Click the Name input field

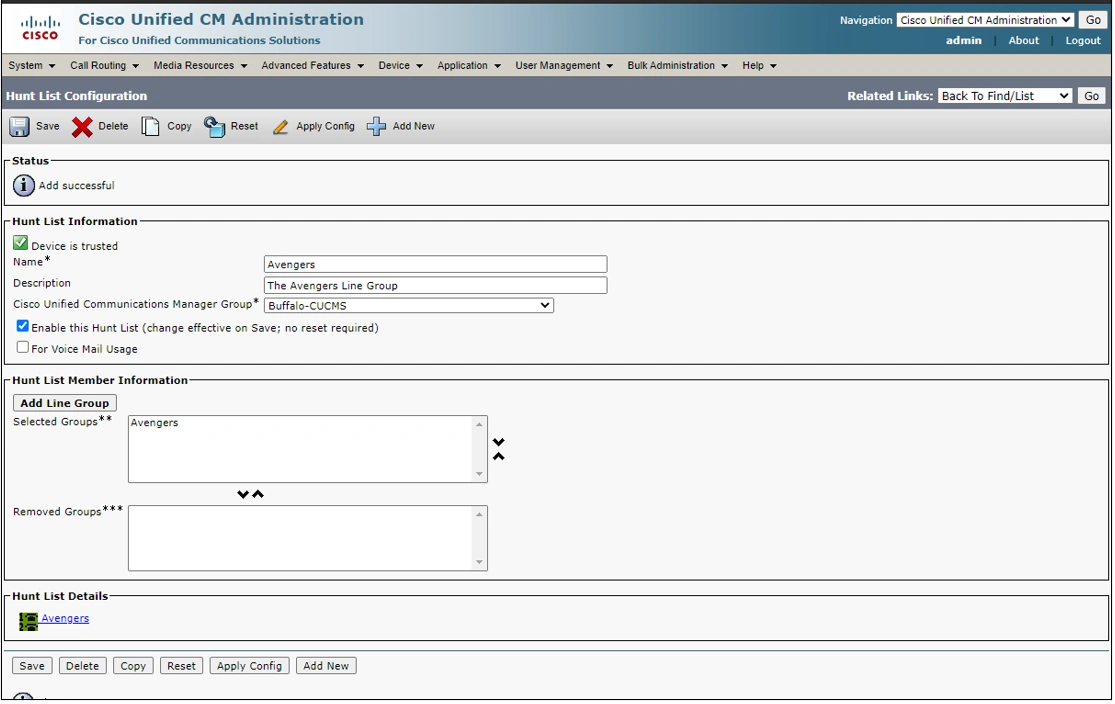coord(435,265)
